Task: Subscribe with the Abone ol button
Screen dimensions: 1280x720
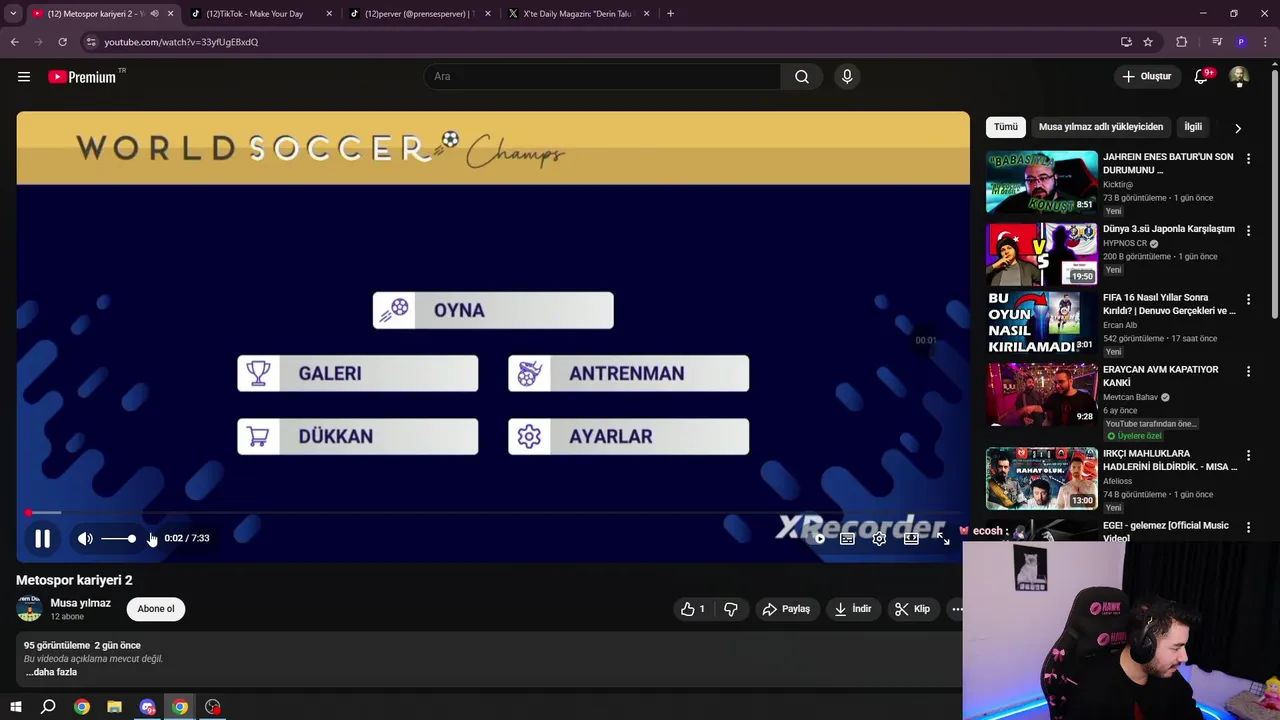Action: [x=156, y=609]
